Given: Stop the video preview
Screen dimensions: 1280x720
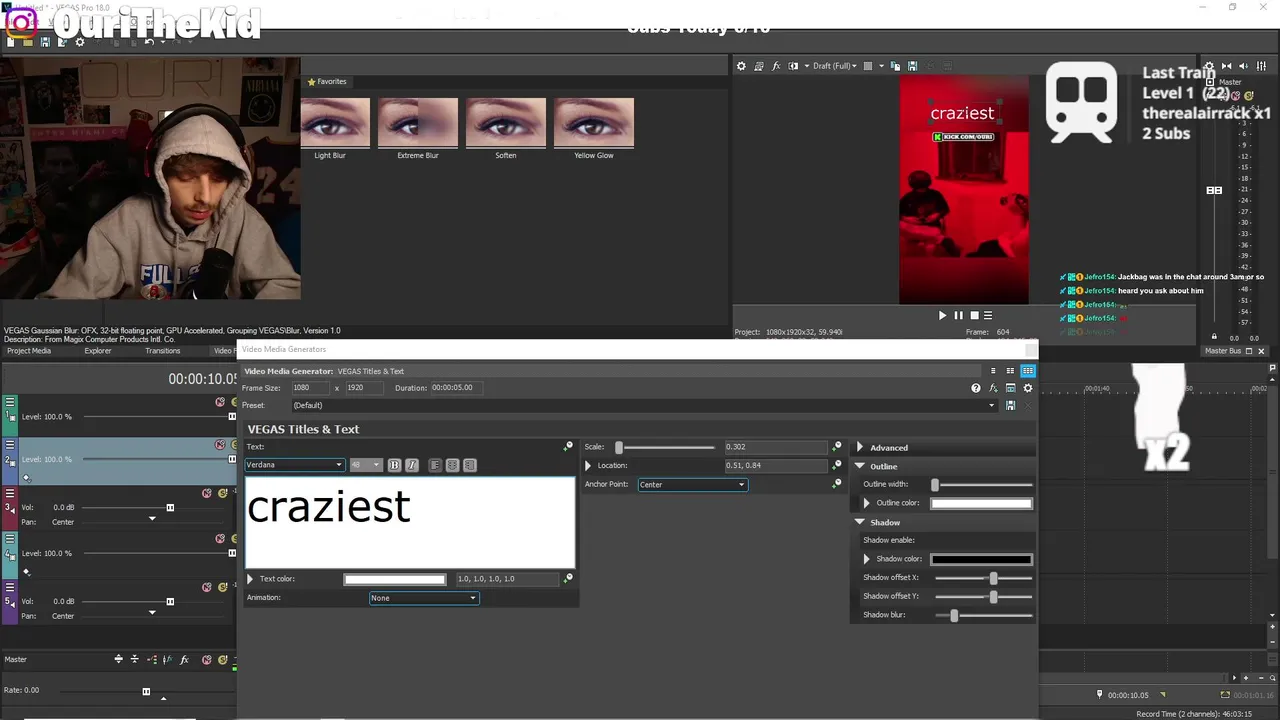Looking at the screenshot, I should click(974, 315).
